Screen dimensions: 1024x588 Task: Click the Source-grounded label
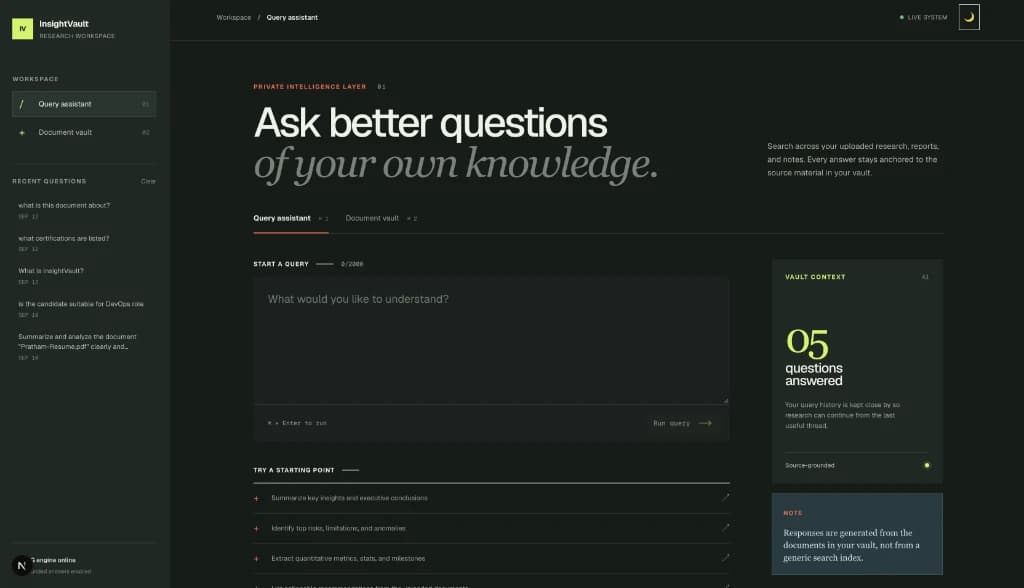click(810, 465)
